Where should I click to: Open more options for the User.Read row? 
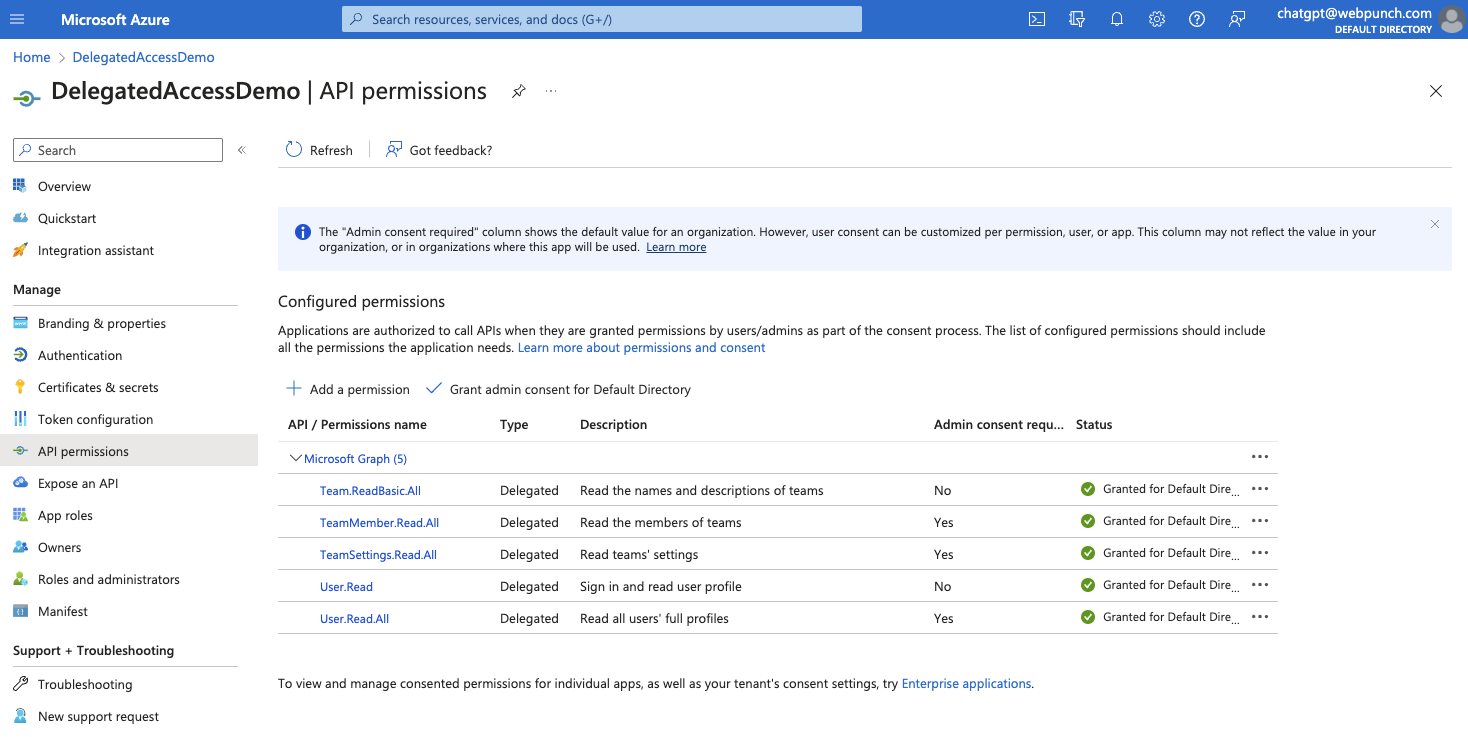coord(1259,584)
